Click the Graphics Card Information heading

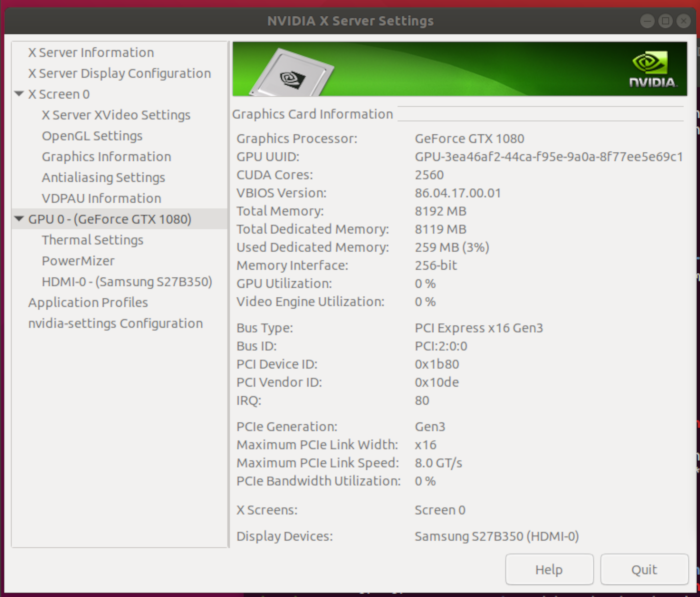click(312, 114)
